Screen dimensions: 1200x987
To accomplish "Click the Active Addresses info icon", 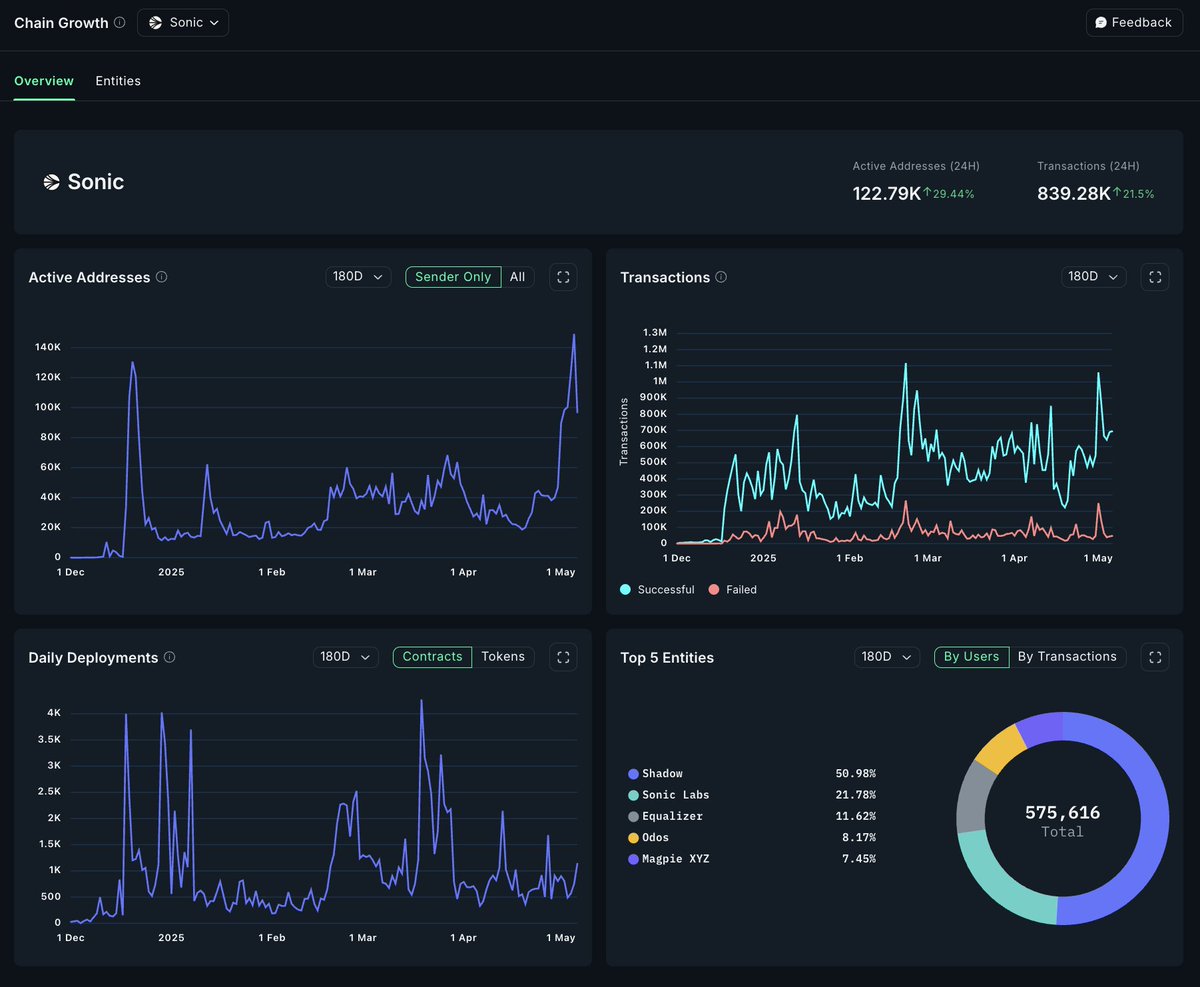I will [162, 277].
